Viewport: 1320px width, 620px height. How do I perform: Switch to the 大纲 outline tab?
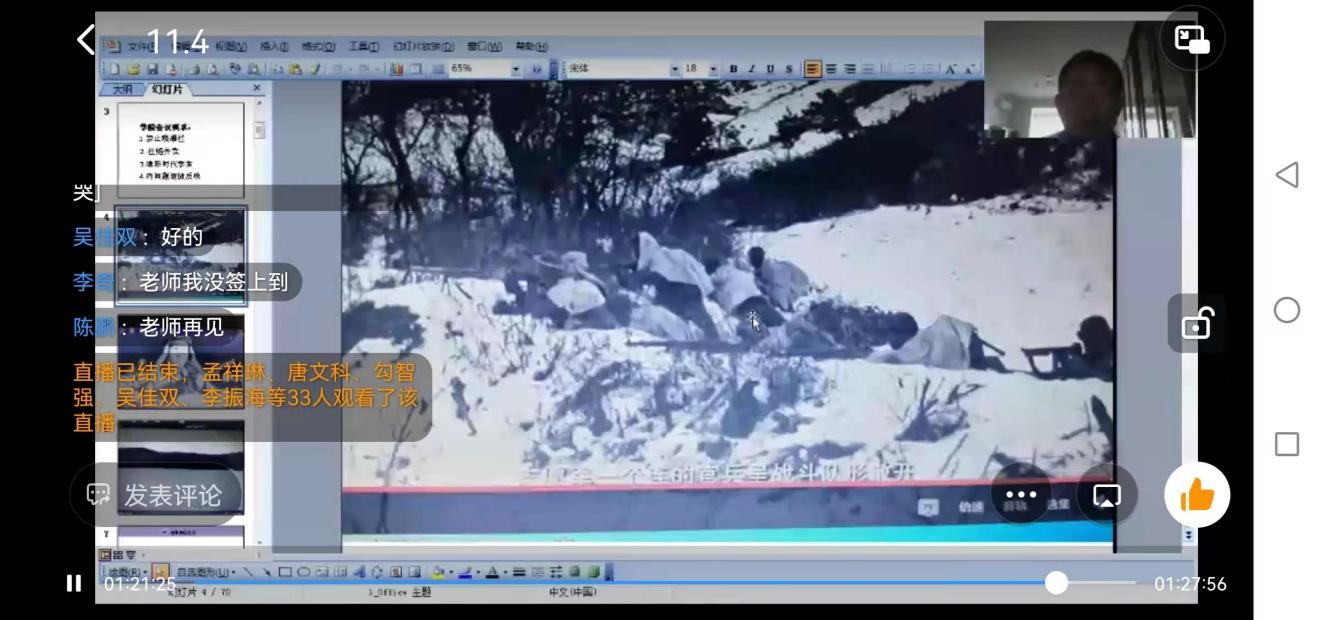tap(122, 89)
